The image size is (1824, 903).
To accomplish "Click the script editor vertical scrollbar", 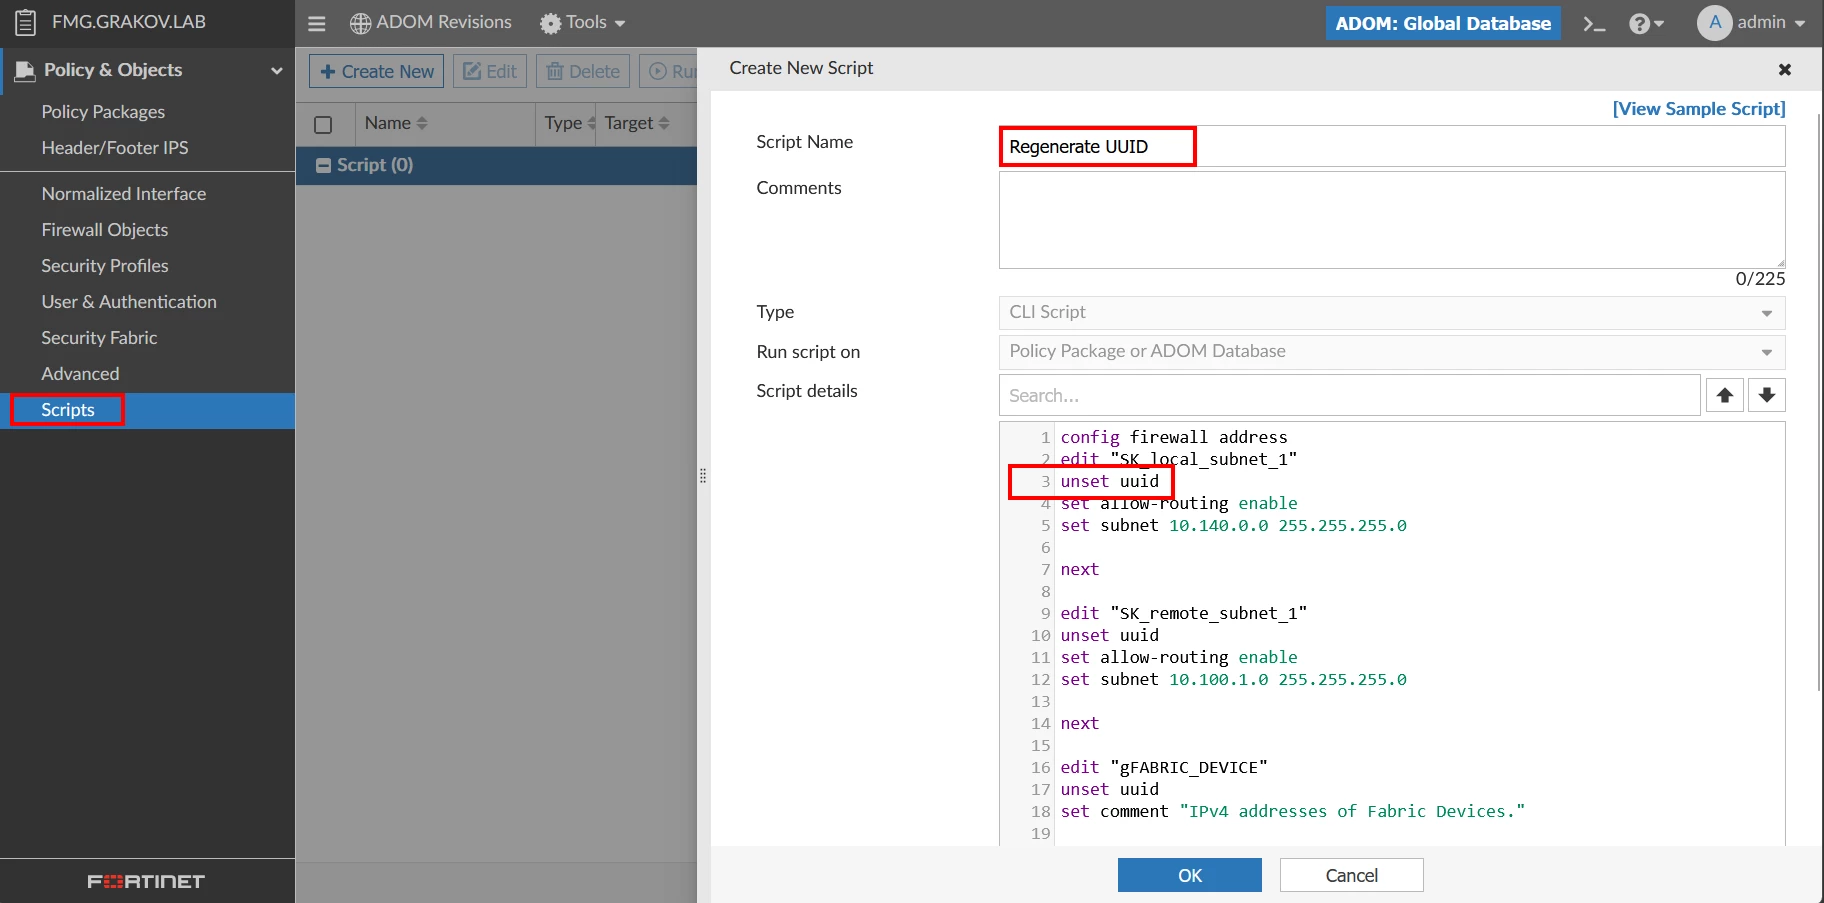I will click(1819, 400).
